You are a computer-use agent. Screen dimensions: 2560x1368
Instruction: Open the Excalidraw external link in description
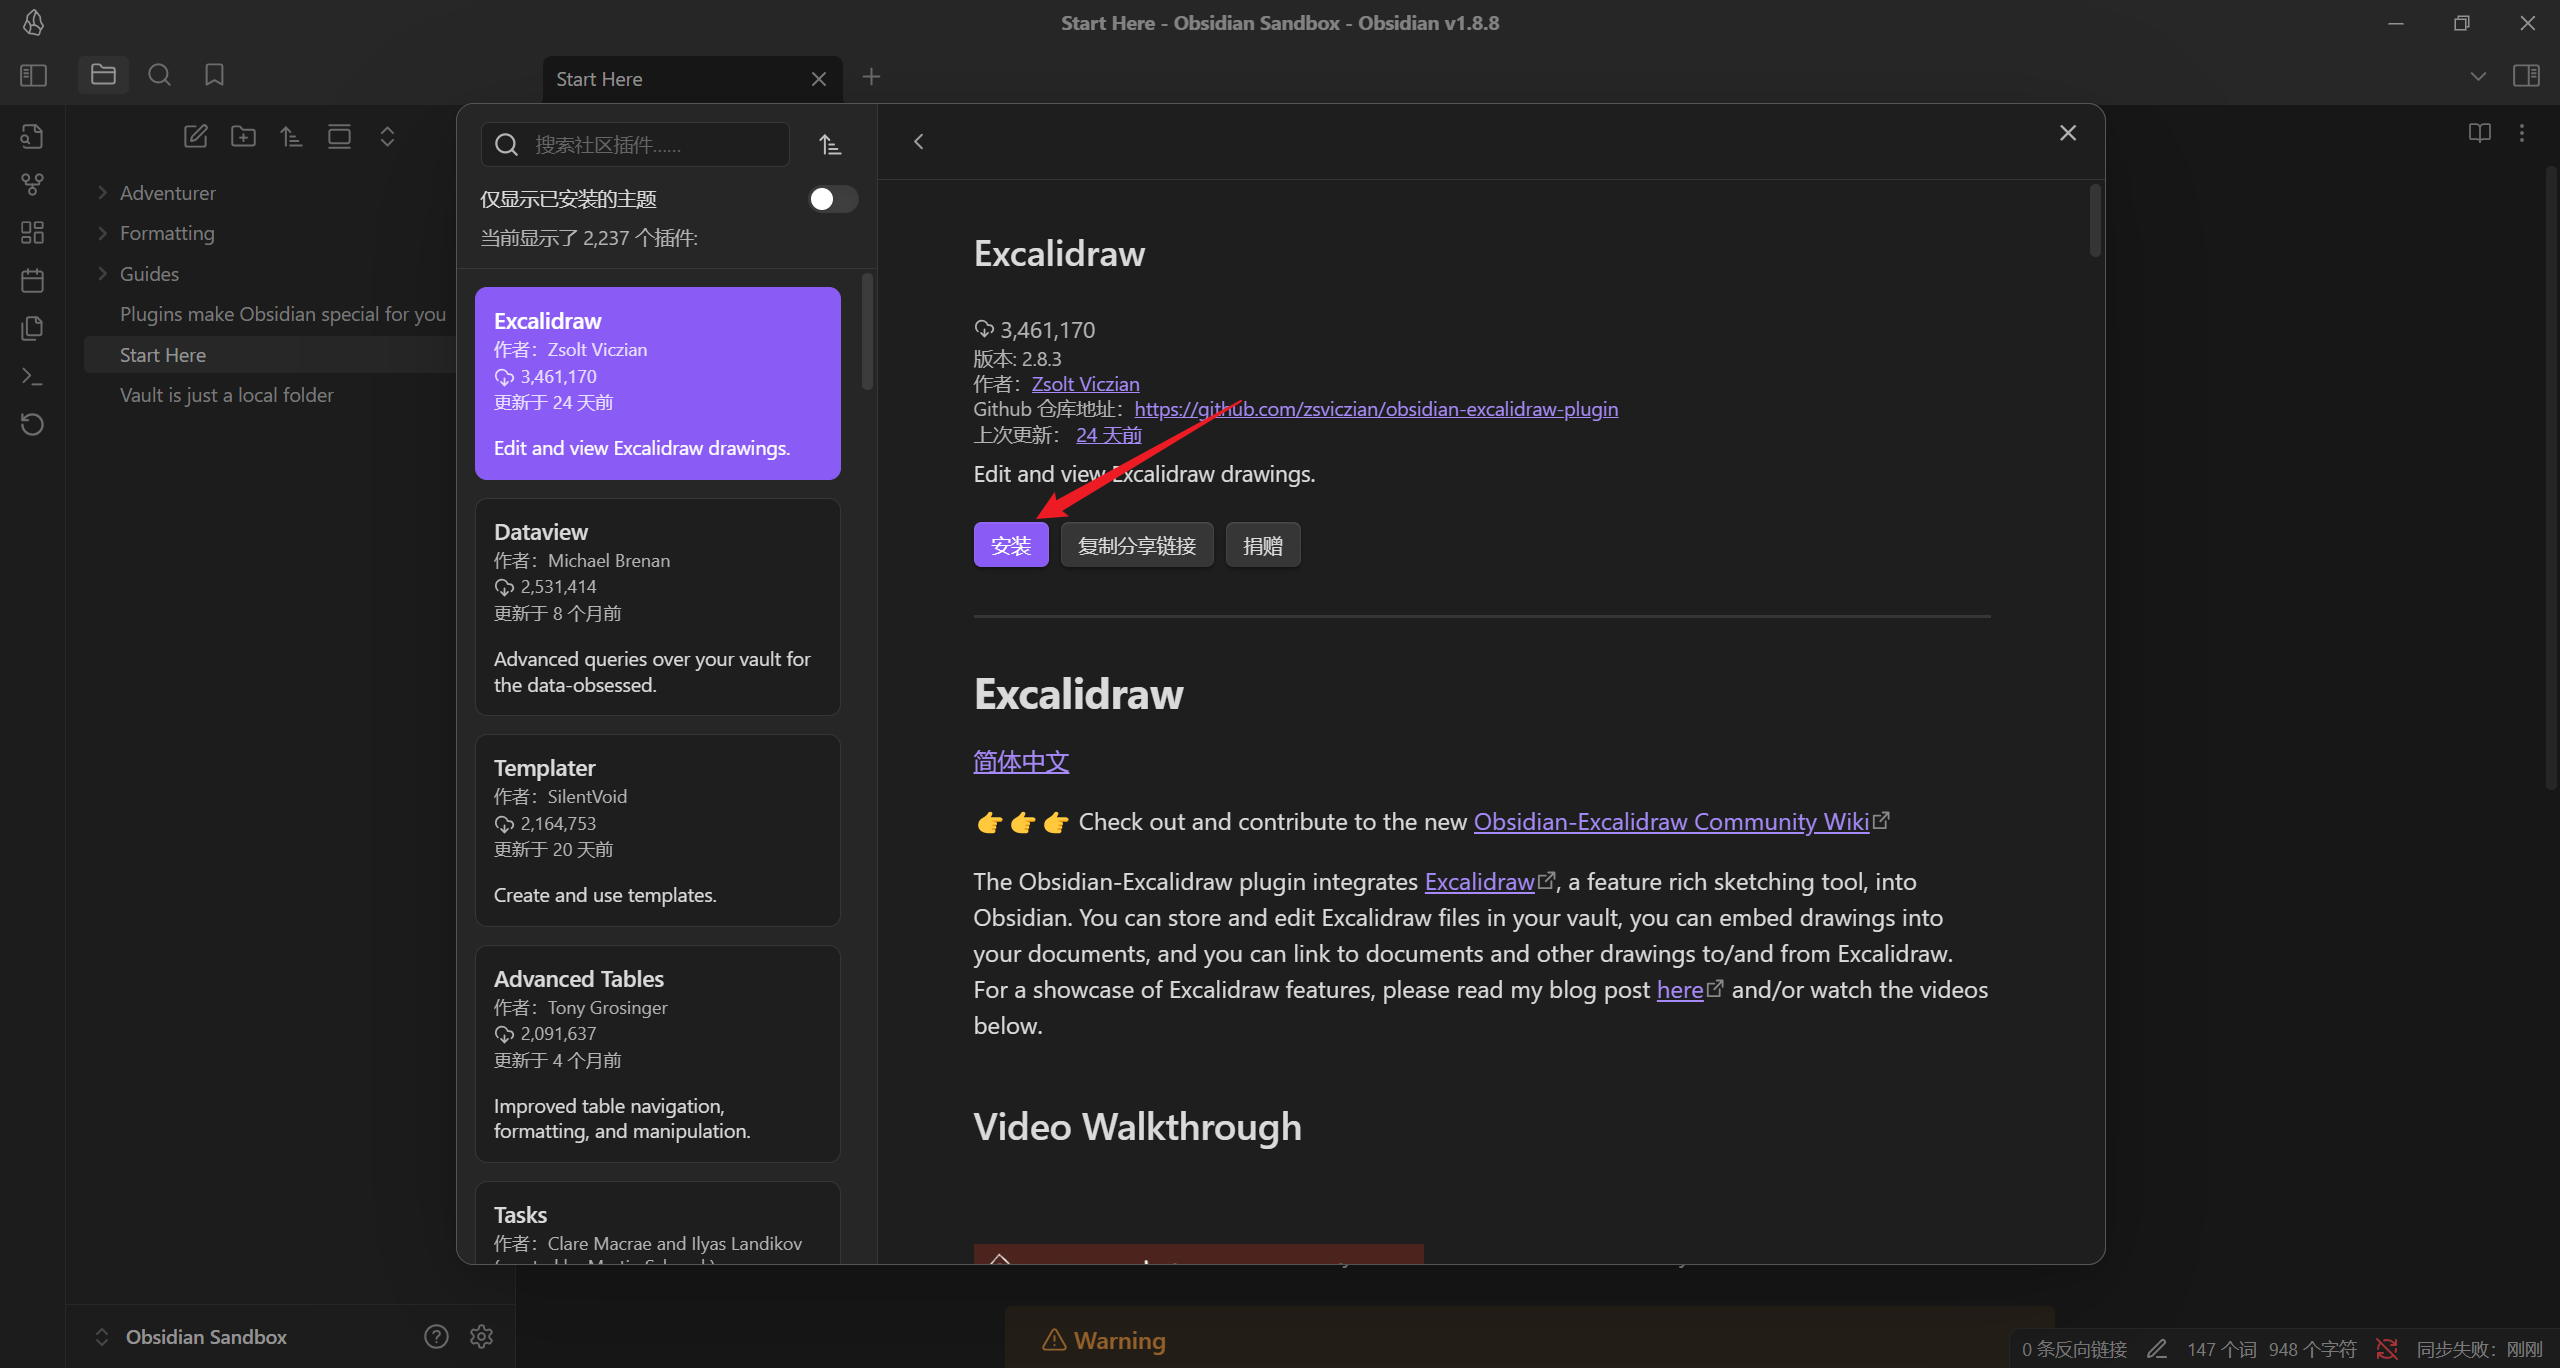click(1480, 882)
